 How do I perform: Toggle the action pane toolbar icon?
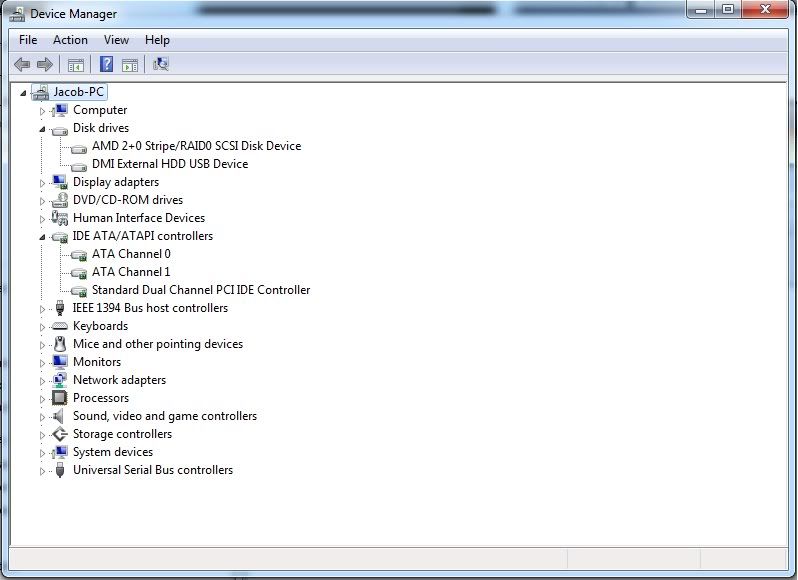pyautogui.click(x=130, y=65)
